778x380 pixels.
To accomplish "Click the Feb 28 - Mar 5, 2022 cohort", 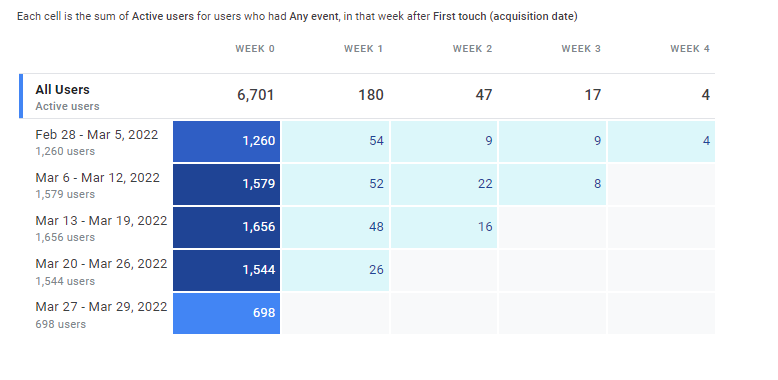I will pyautogui.click(x=97, y=135).
